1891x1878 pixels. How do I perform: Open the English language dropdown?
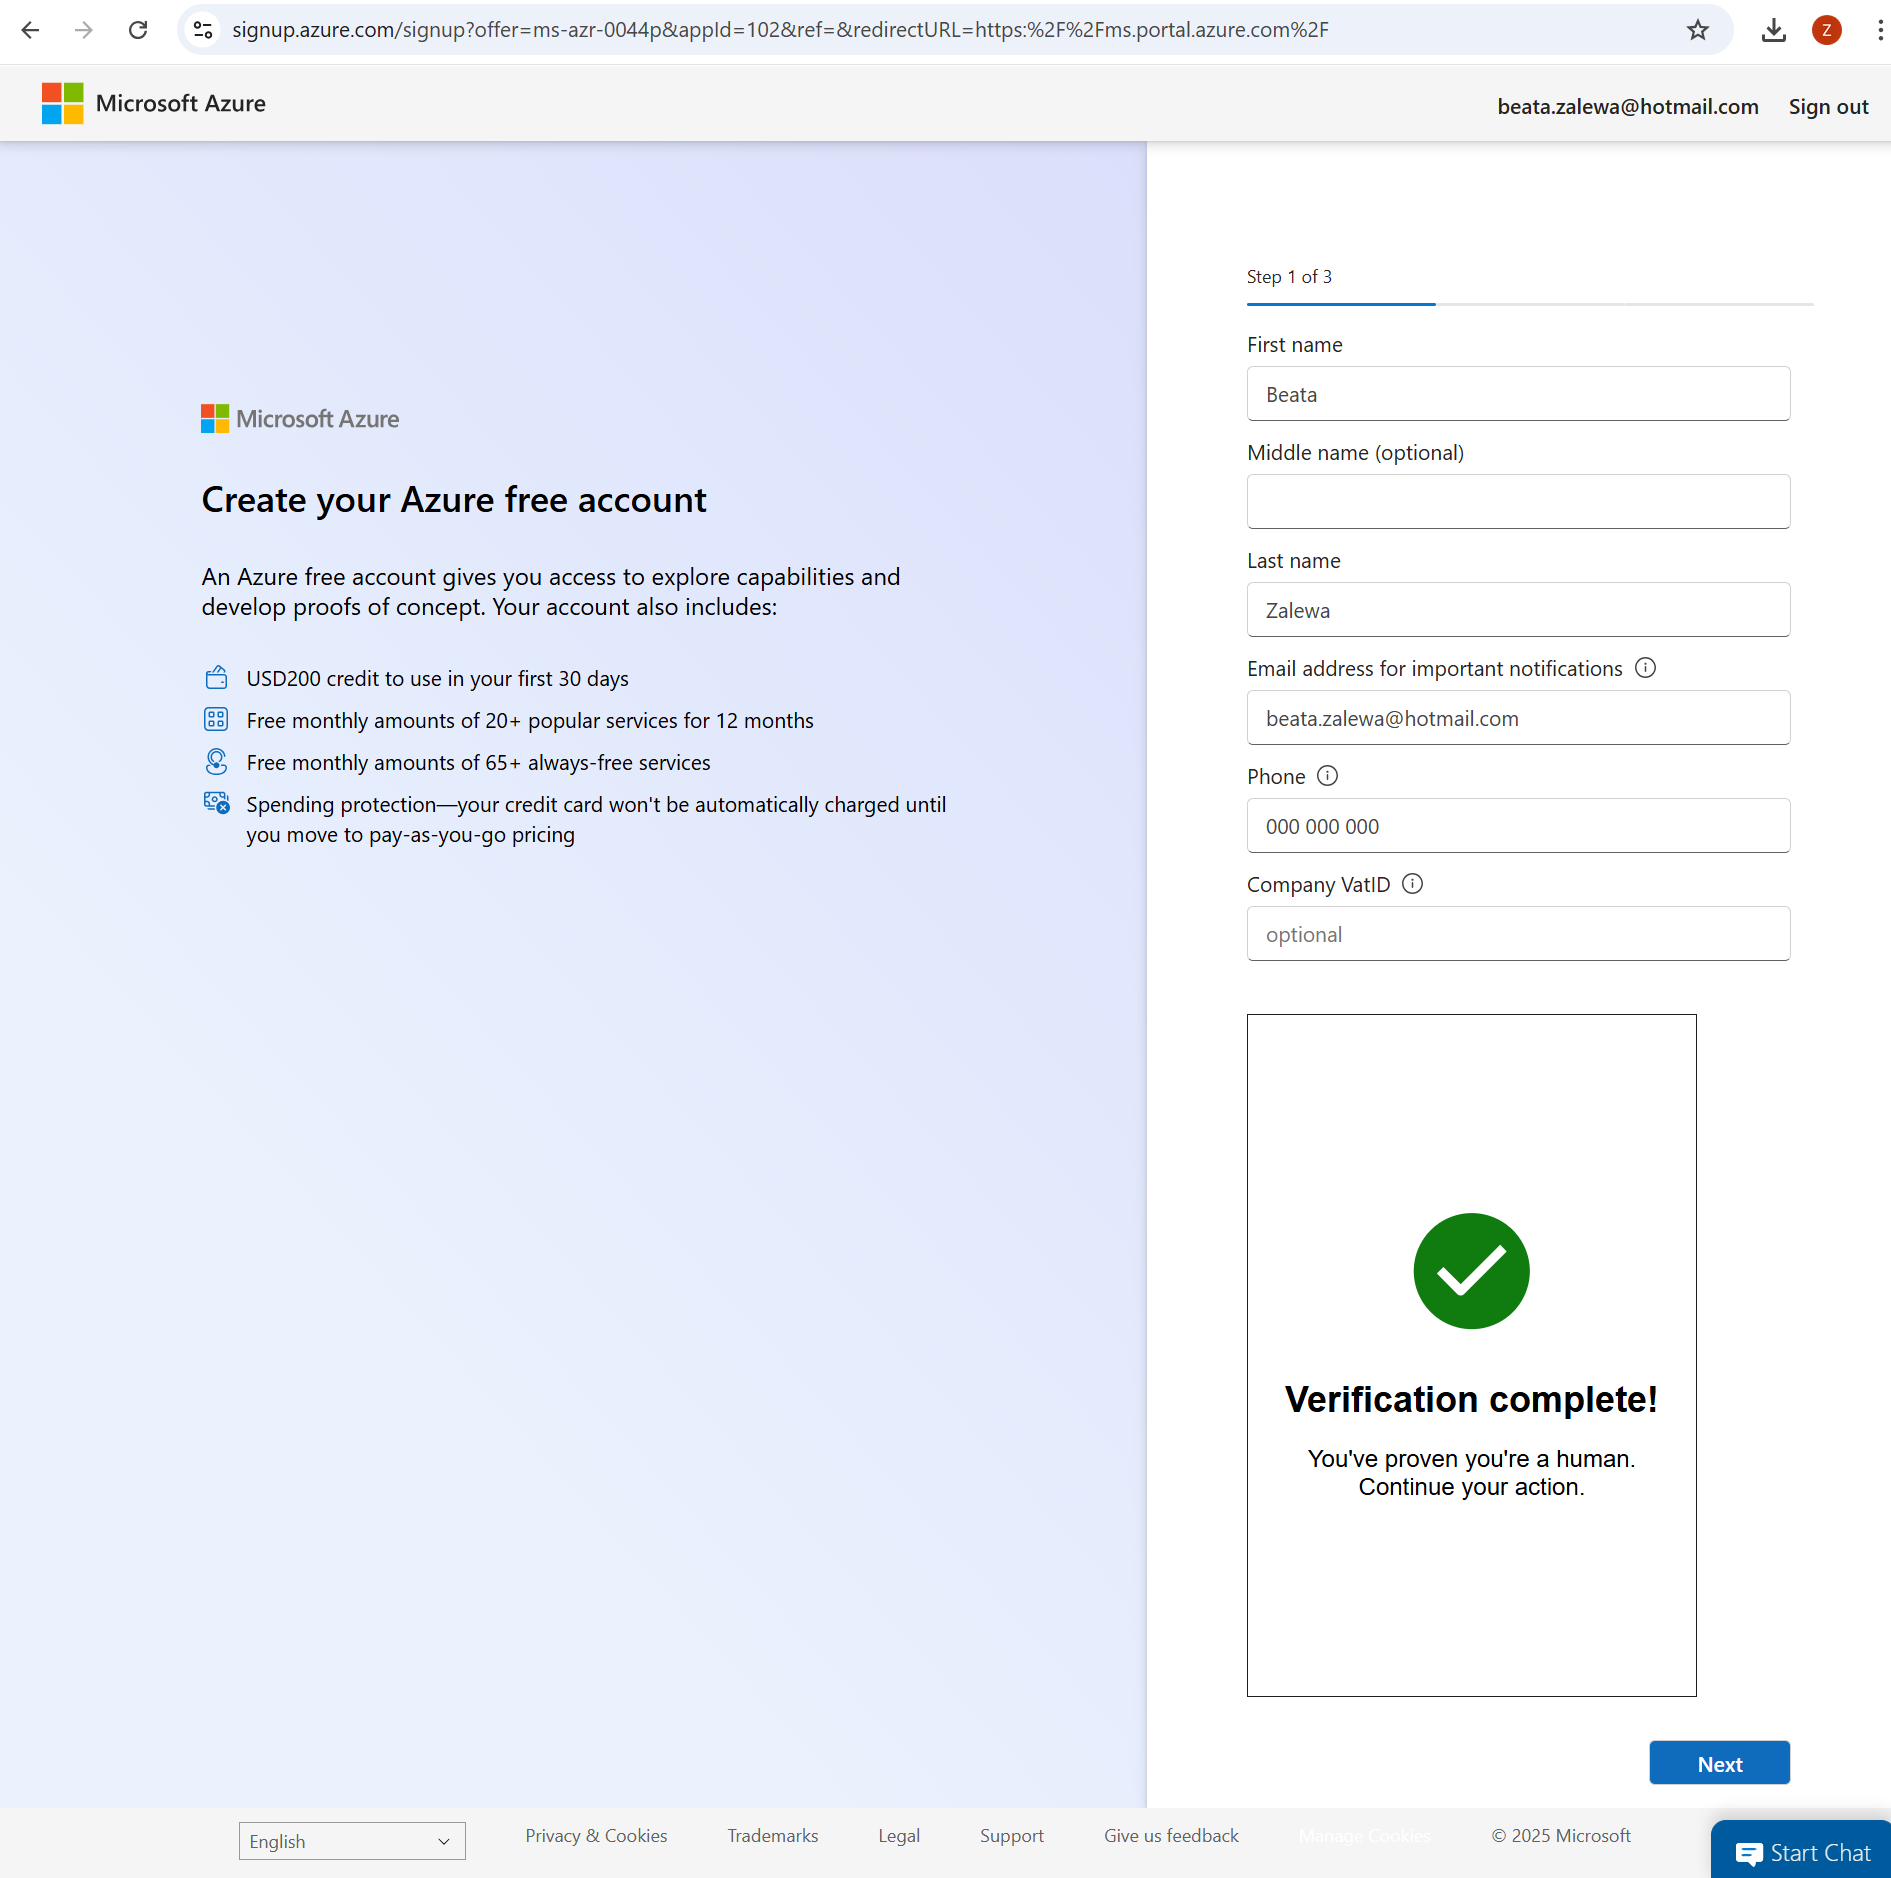pyautogui.click(x=352, y=1841)
